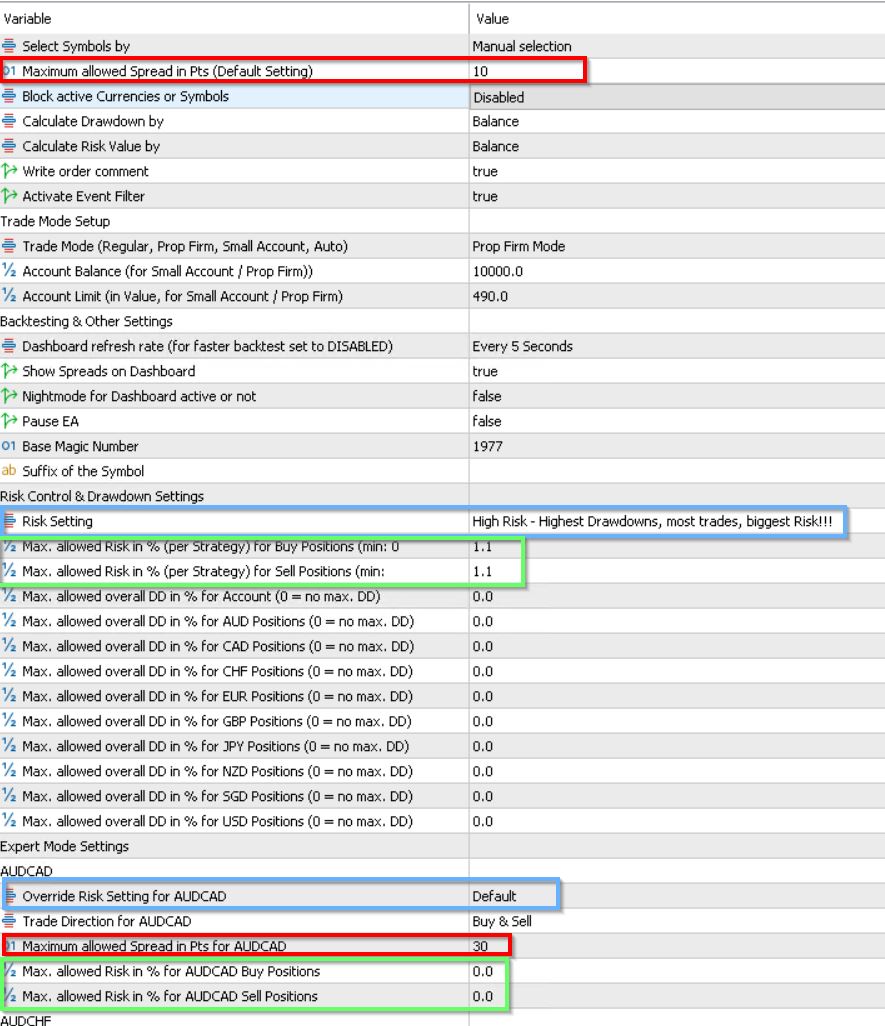The width and height of the screenshot is (885, 1026).
Task: Toggle Show Spreads on Dashboard value
Action: click(x=485, y=371)
